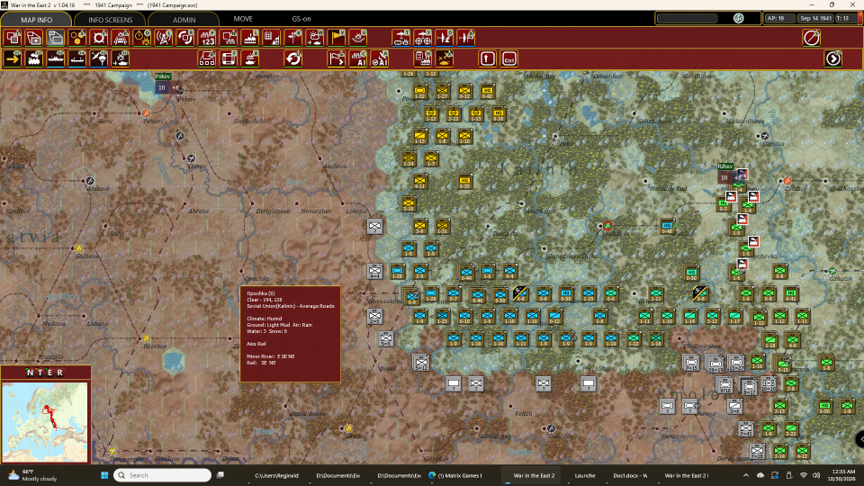This screenshot has width=864, height=486.
Task: Select the Rzhev city label on the map
Action: tap(725, 166)
